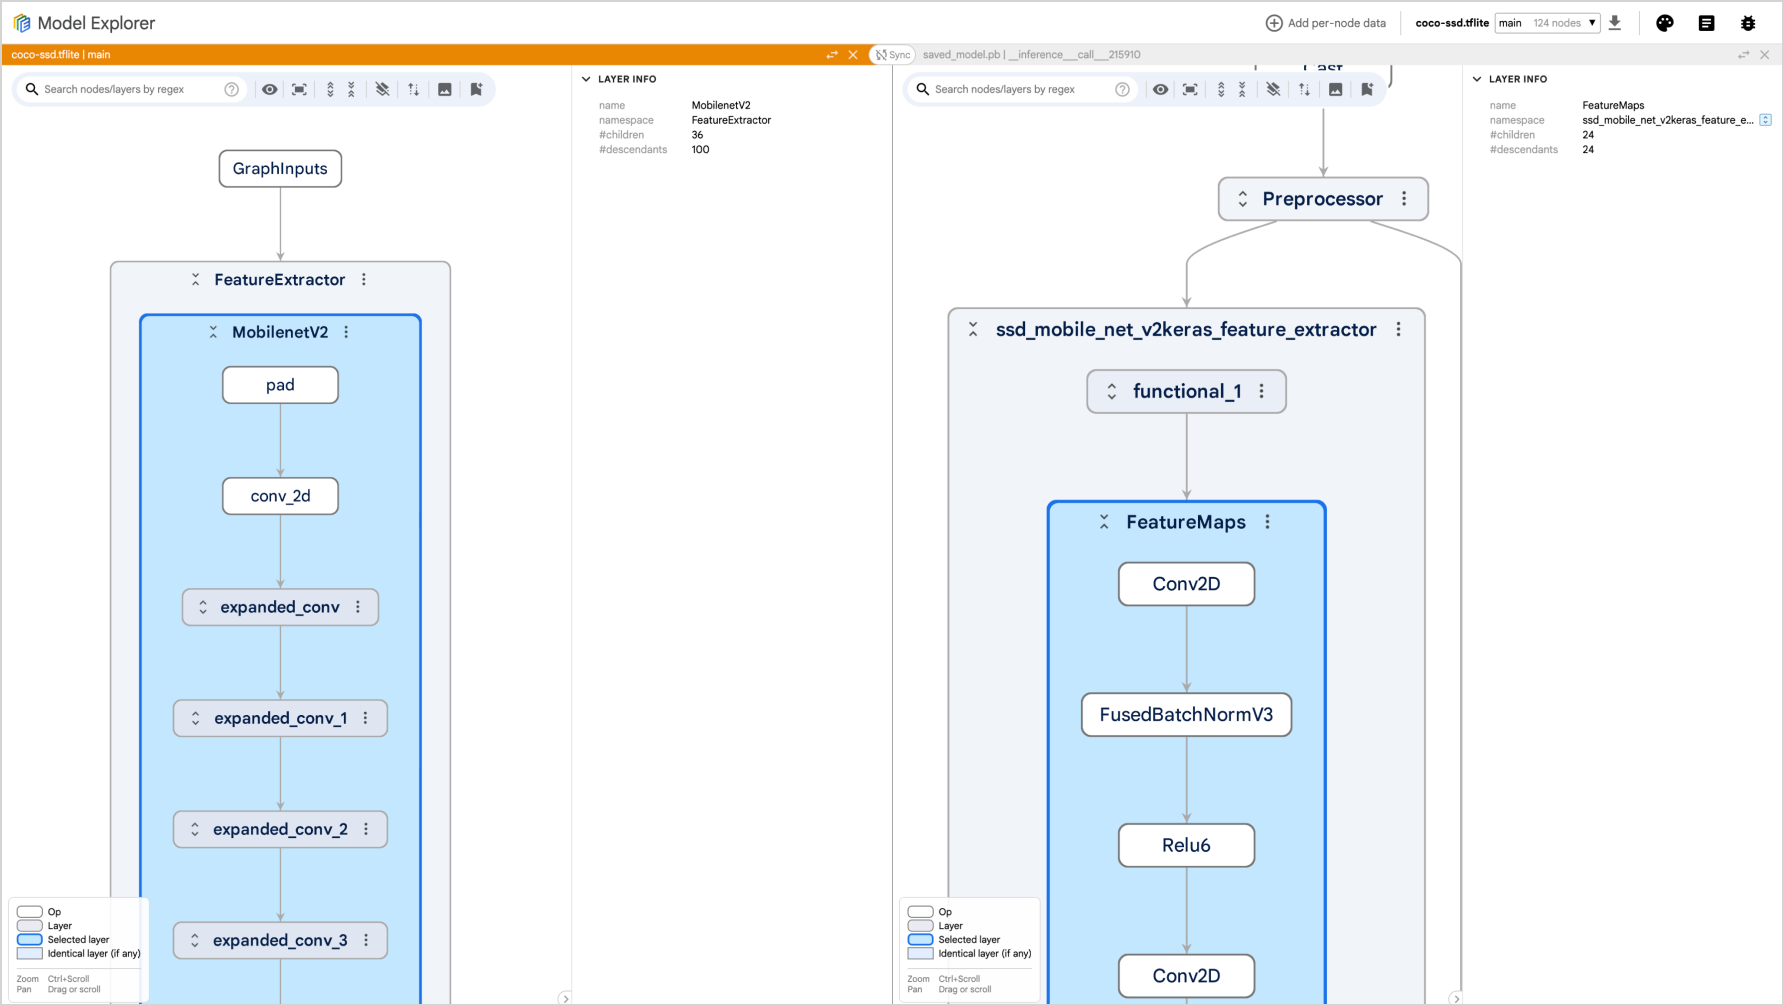This screenshot has height=1006, width=1784.
Task: Expand all layers in the left graph
Action: tap(332, 89)
